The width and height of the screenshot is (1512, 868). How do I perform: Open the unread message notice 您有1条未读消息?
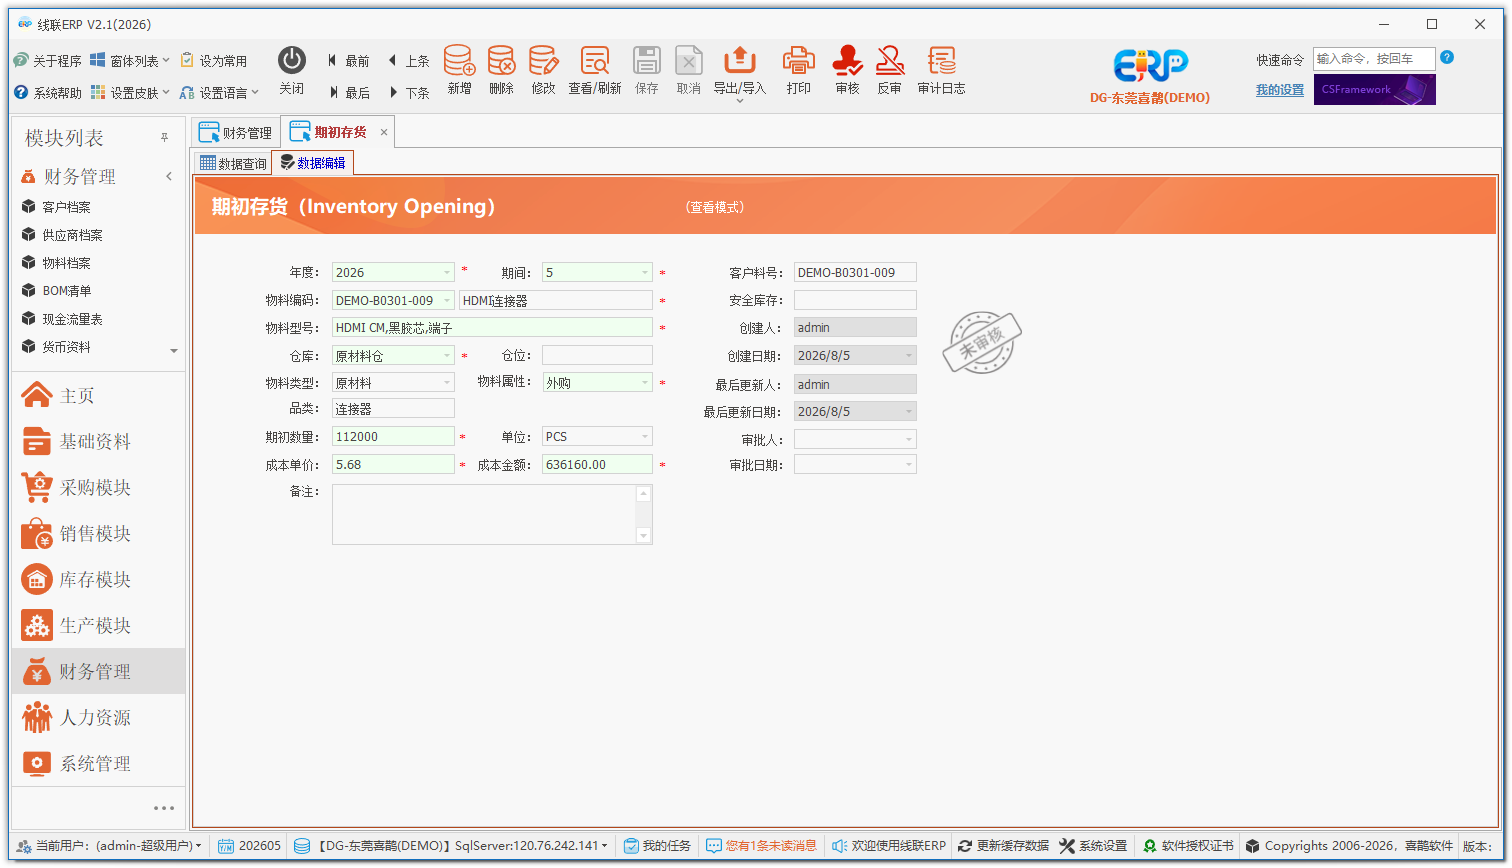(x=761, y=846)
